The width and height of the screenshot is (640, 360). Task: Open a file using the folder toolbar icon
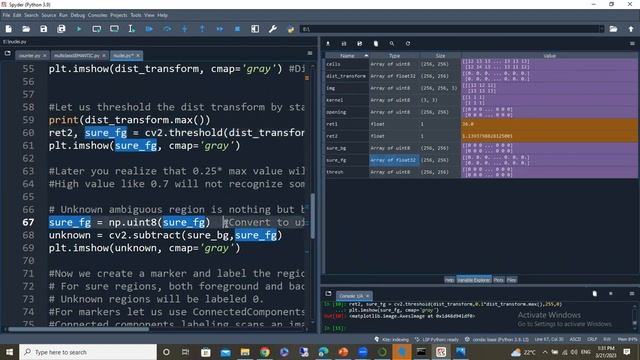[x=26, y=29]
